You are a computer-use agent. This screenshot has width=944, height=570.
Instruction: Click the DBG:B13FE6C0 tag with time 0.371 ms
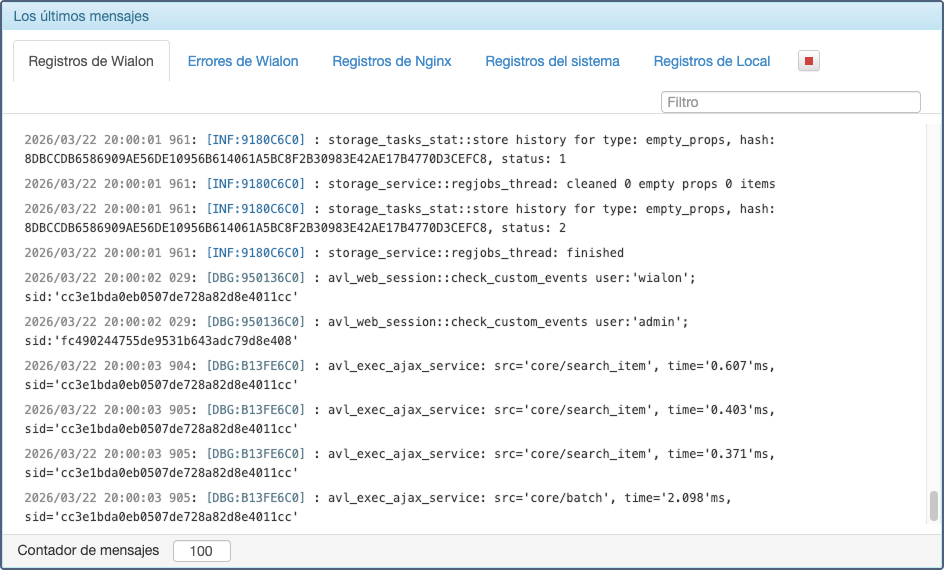tap(255, 454)
